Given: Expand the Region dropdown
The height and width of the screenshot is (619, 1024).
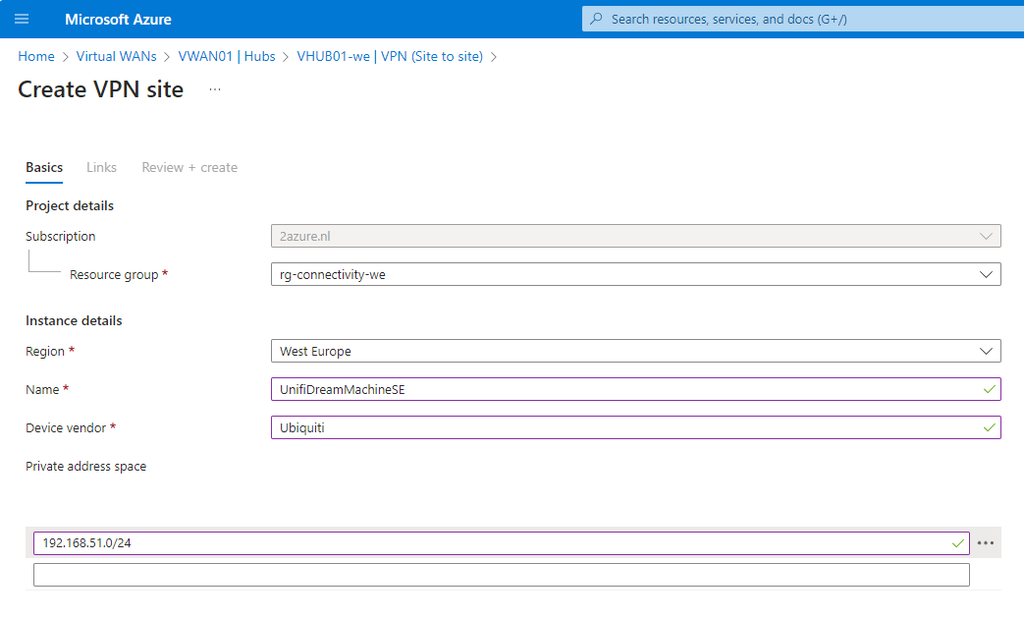Looking at the screenshot, I should 636,351.
